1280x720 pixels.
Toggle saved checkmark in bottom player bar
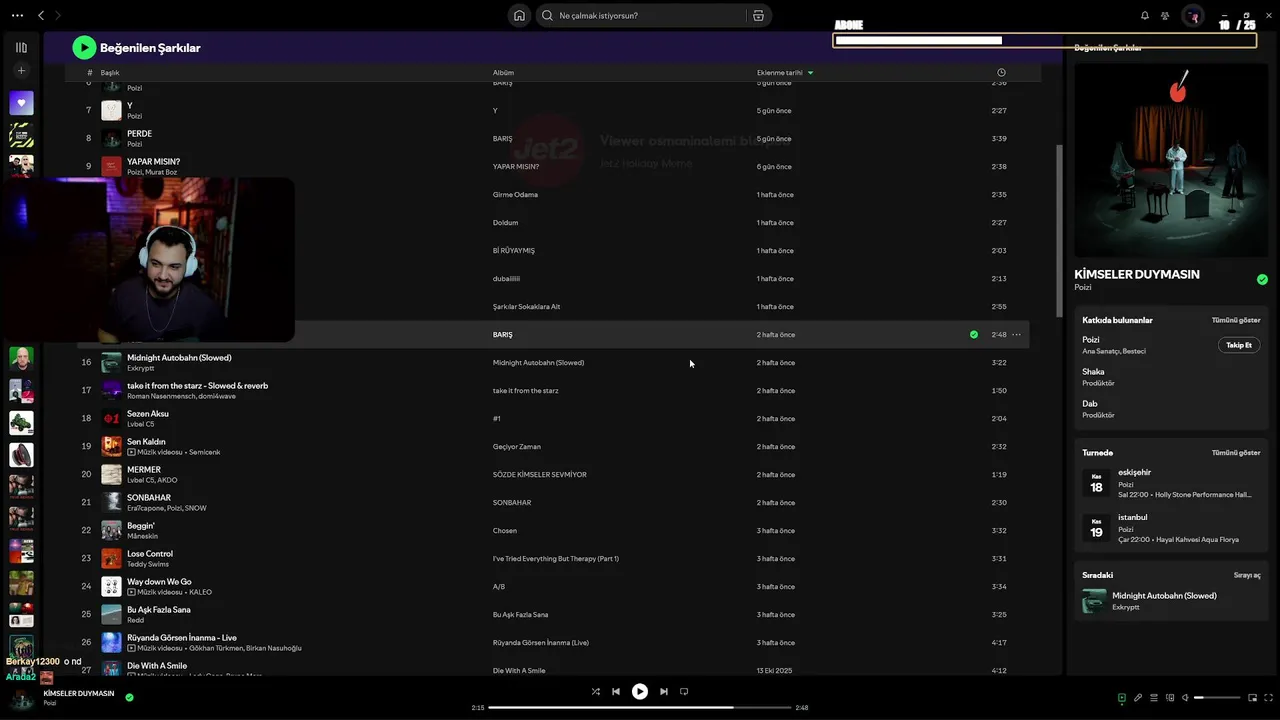[129, 697]
